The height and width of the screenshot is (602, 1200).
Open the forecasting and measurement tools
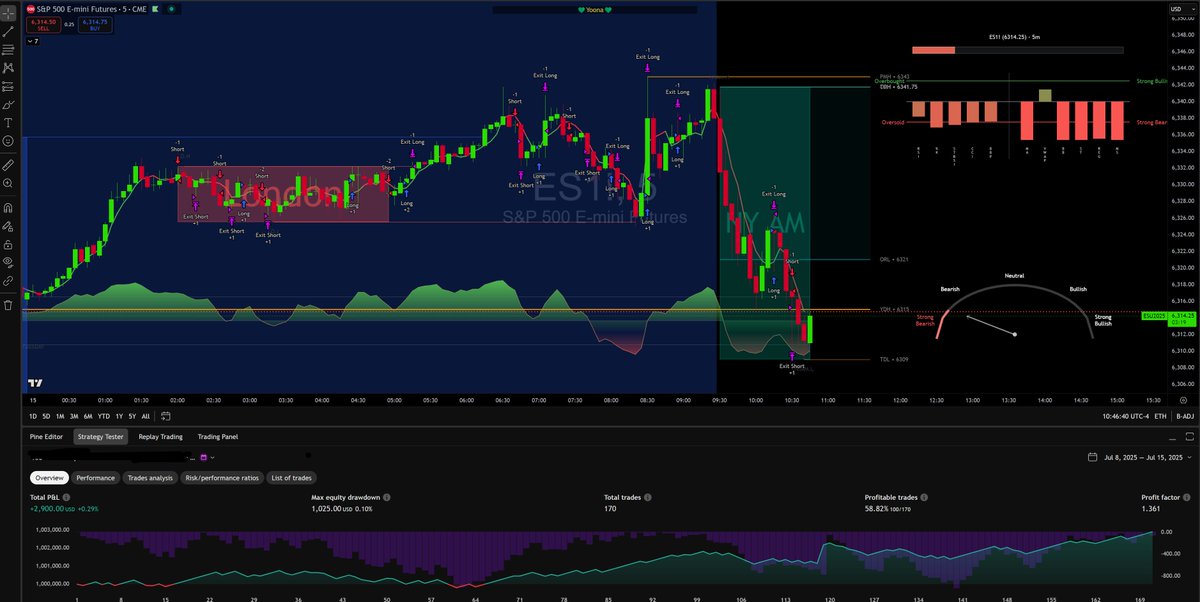(9, 86)
